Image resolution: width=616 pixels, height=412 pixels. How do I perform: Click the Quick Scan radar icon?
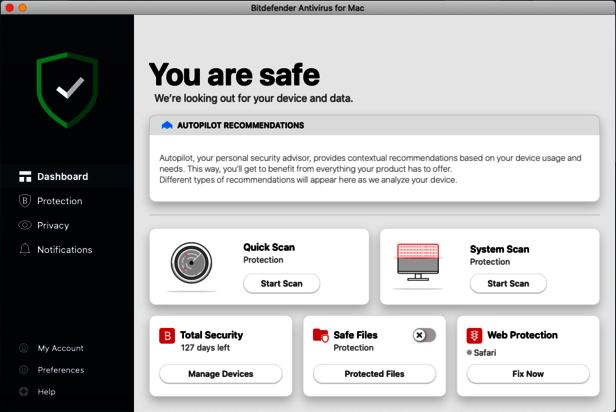(190, 265)
